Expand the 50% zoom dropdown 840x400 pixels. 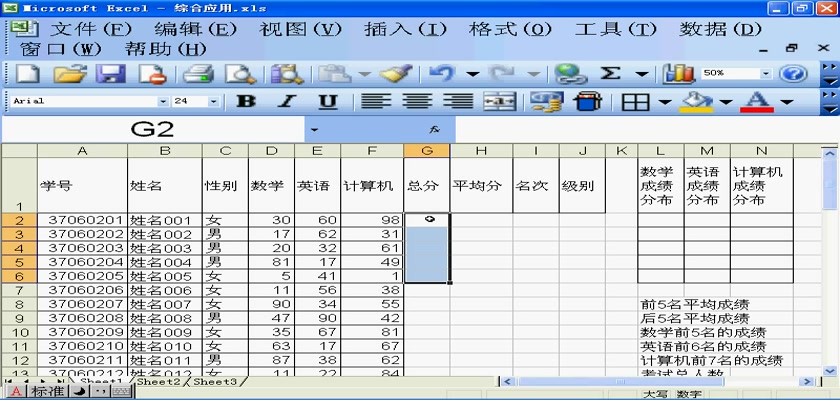(x=766, y=74)
